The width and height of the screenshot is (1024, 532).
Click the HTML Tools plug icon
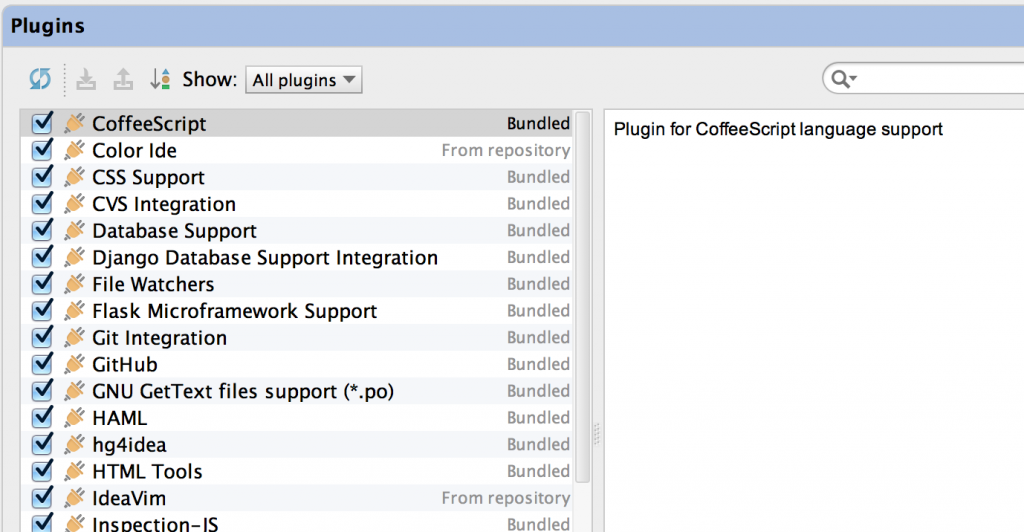(74, 471)
